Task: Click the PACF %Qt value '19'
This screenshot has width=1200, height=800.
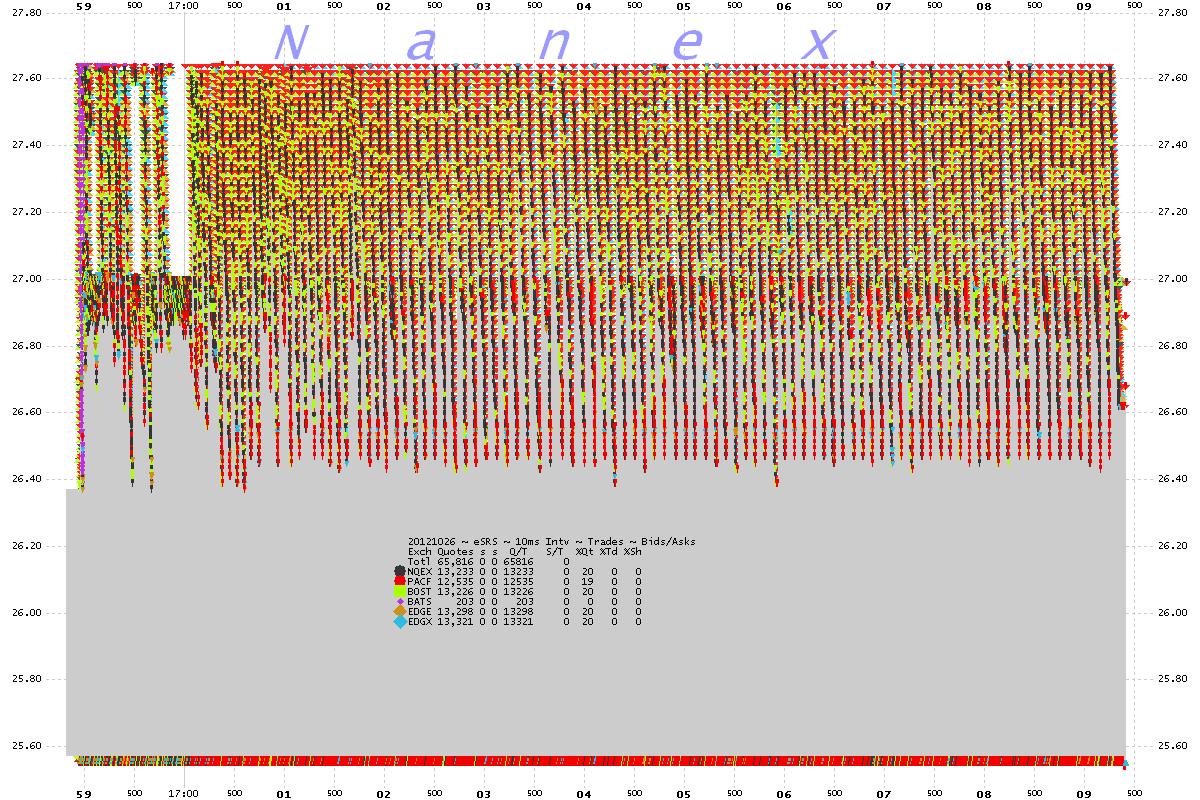Action: coord(588,581)
